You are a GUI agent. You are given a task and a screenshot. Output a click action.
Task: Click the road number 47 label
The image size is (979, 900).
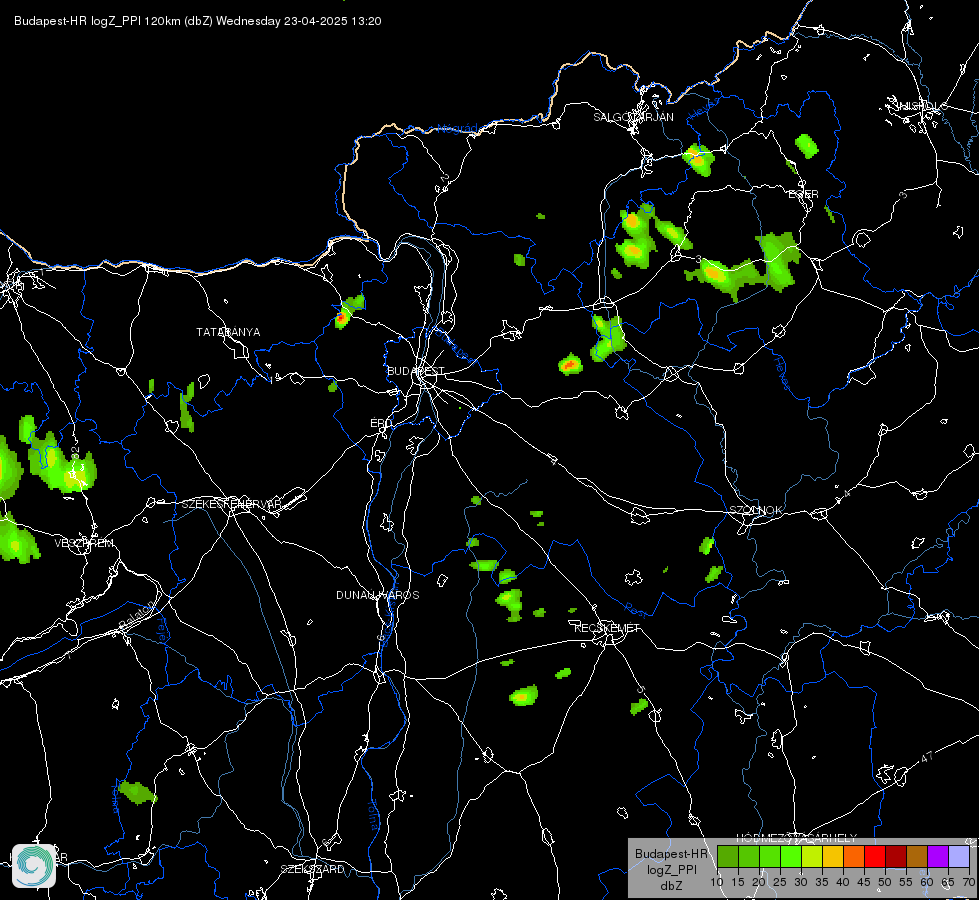click(927, 757)
